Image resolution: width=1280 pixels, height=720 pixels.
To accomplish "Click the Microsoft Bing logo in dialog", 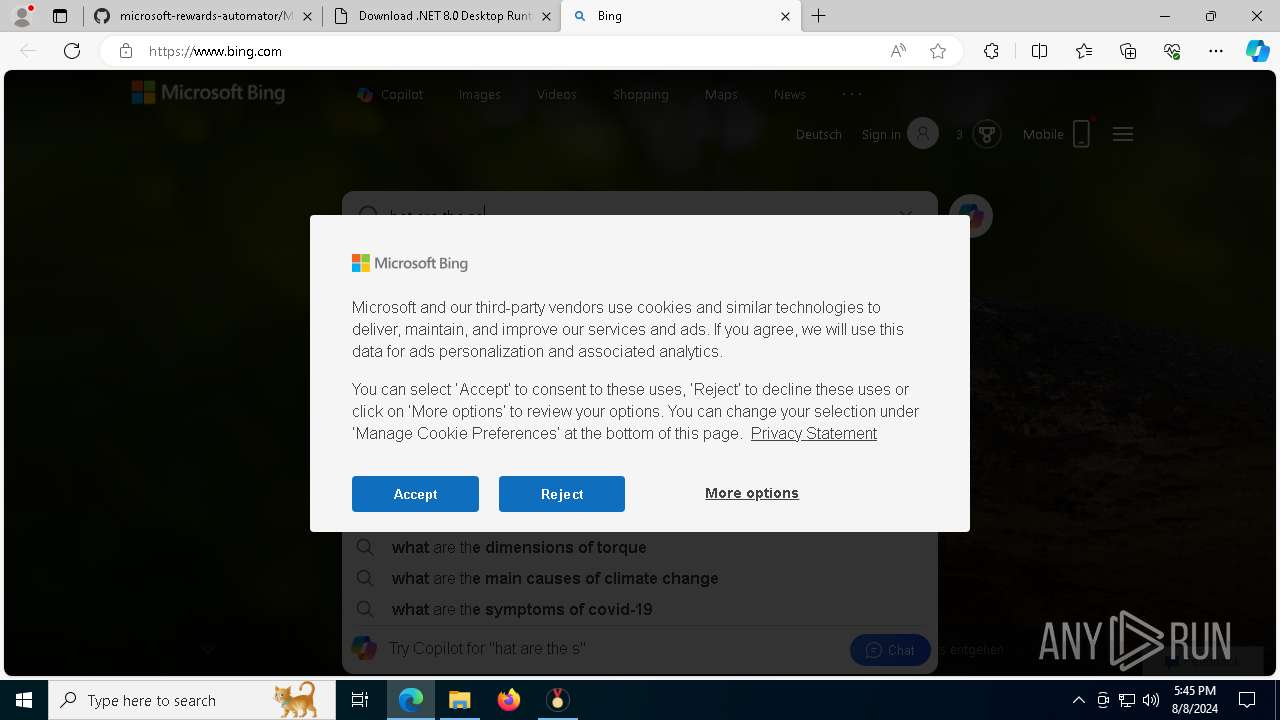I will click(410, 263).
